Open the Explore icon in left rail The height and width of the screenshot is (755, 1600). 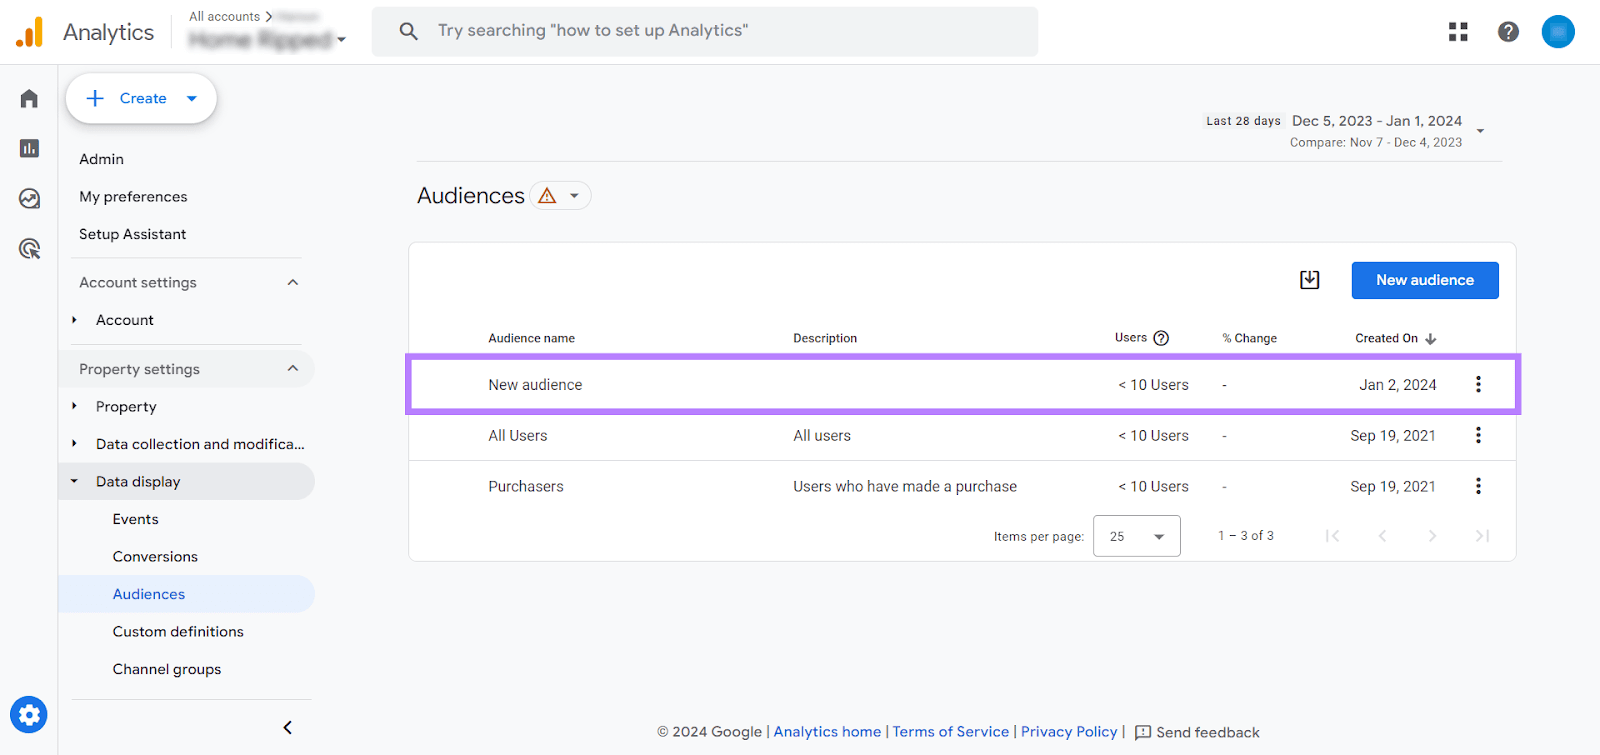pos(29,198)
